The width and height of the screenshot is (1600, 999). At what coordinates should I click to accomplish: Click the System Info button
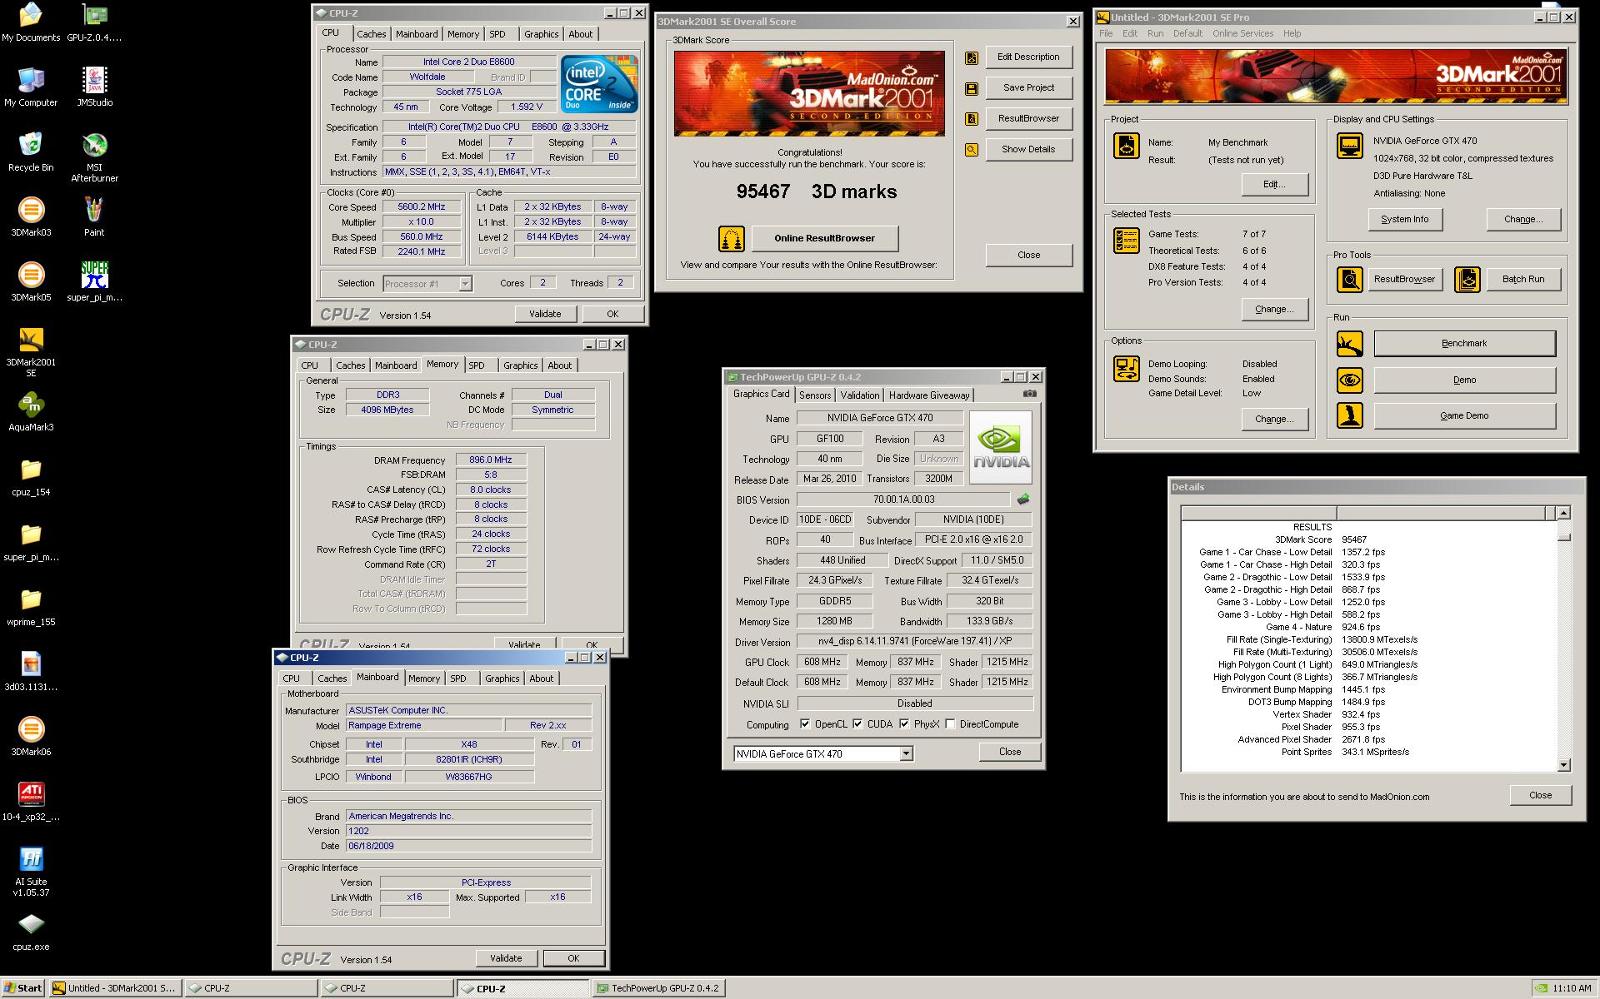click(1405, 220)
